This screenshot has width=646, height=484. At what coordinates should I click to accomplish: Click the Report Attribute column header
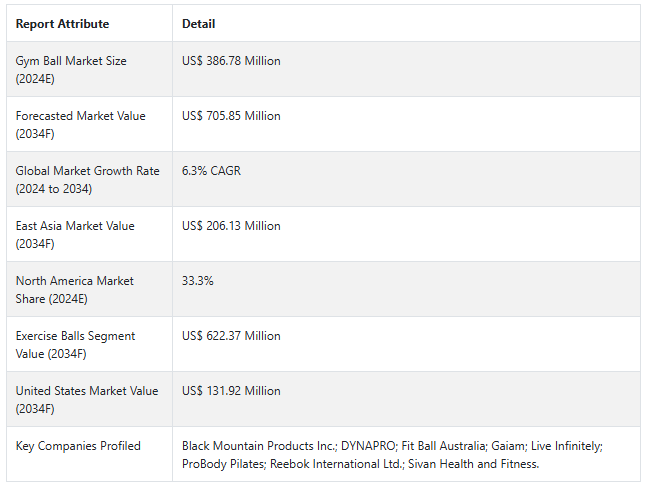[x=62, y=24]
